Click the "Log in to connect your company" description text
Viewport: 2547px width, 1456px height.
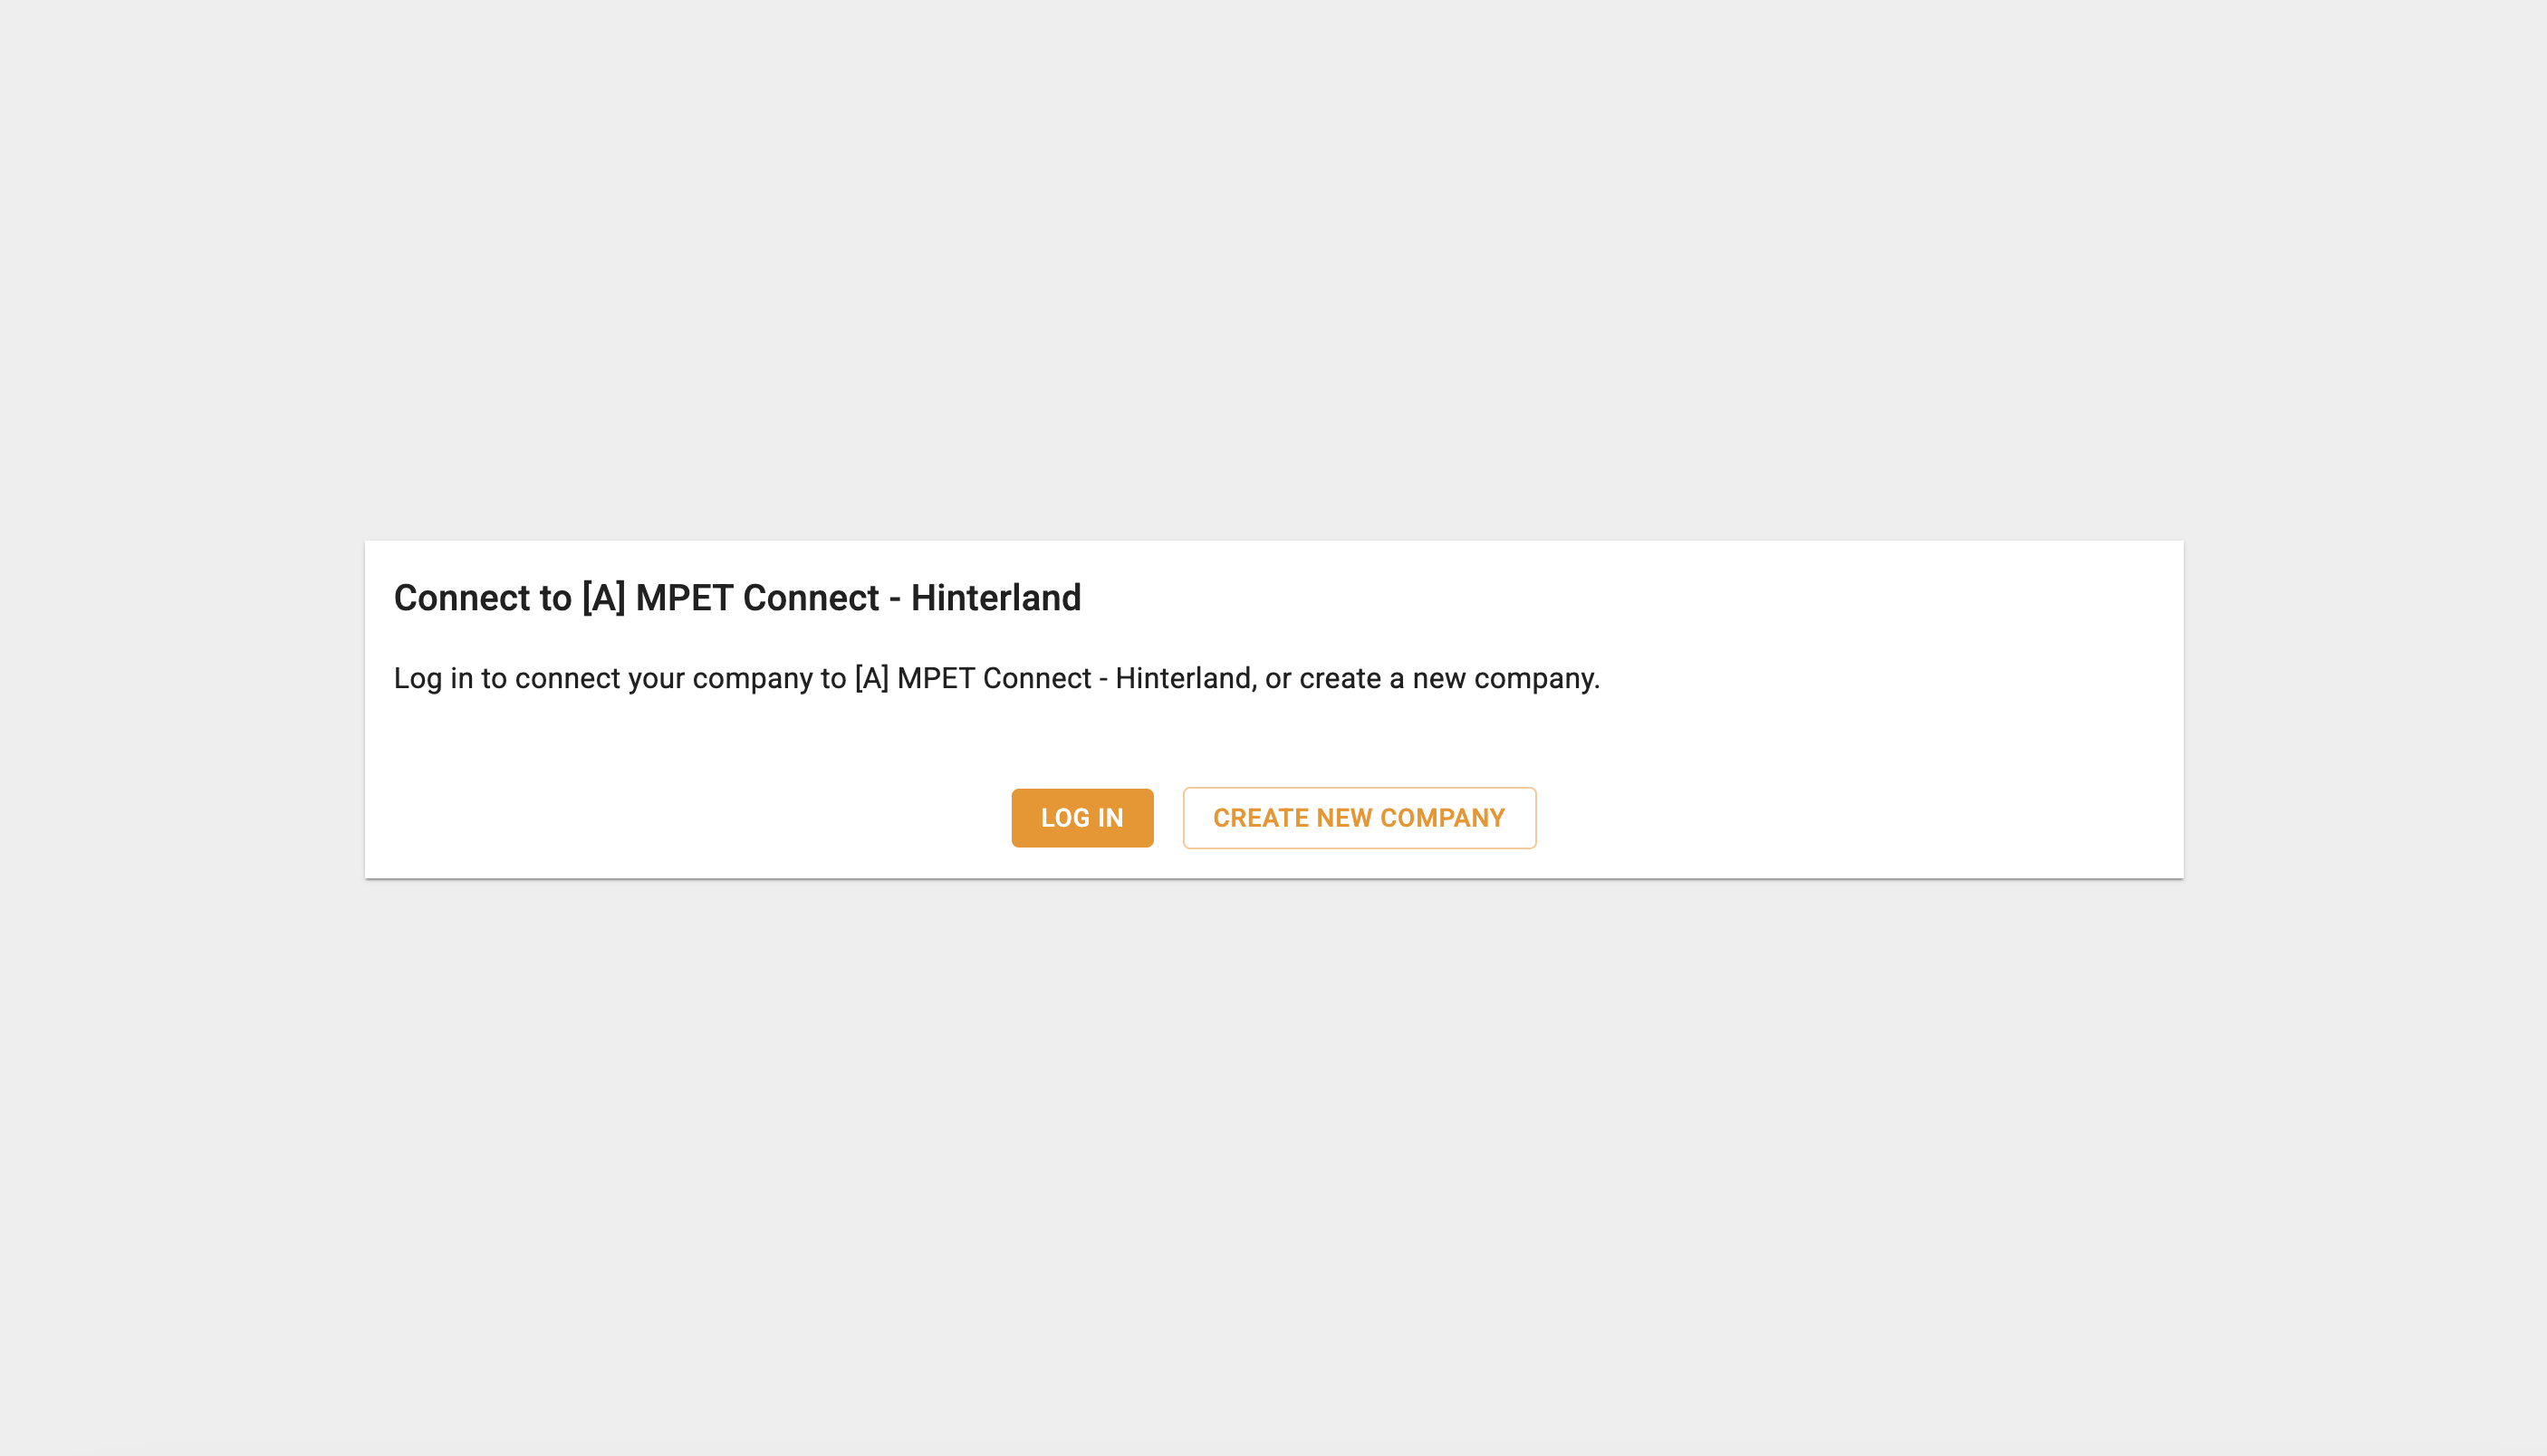(x=996, y=678)
